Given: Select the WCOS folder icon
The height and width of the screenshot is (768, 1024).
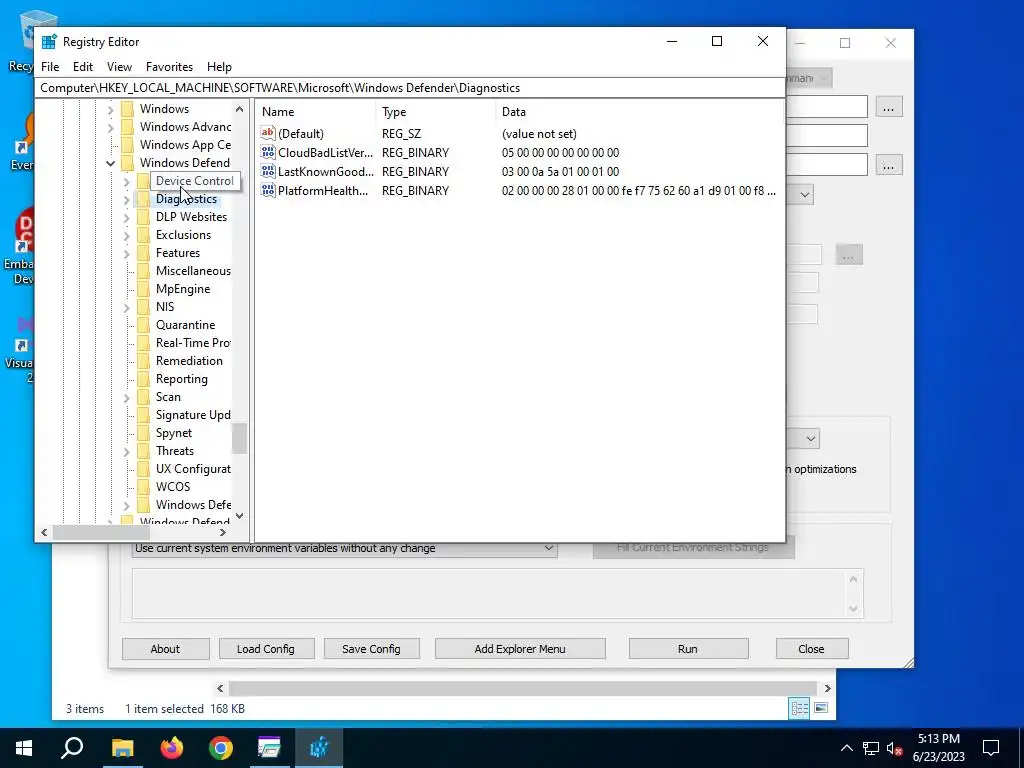Looking at the screenshot, I should (x=144, y=487).
